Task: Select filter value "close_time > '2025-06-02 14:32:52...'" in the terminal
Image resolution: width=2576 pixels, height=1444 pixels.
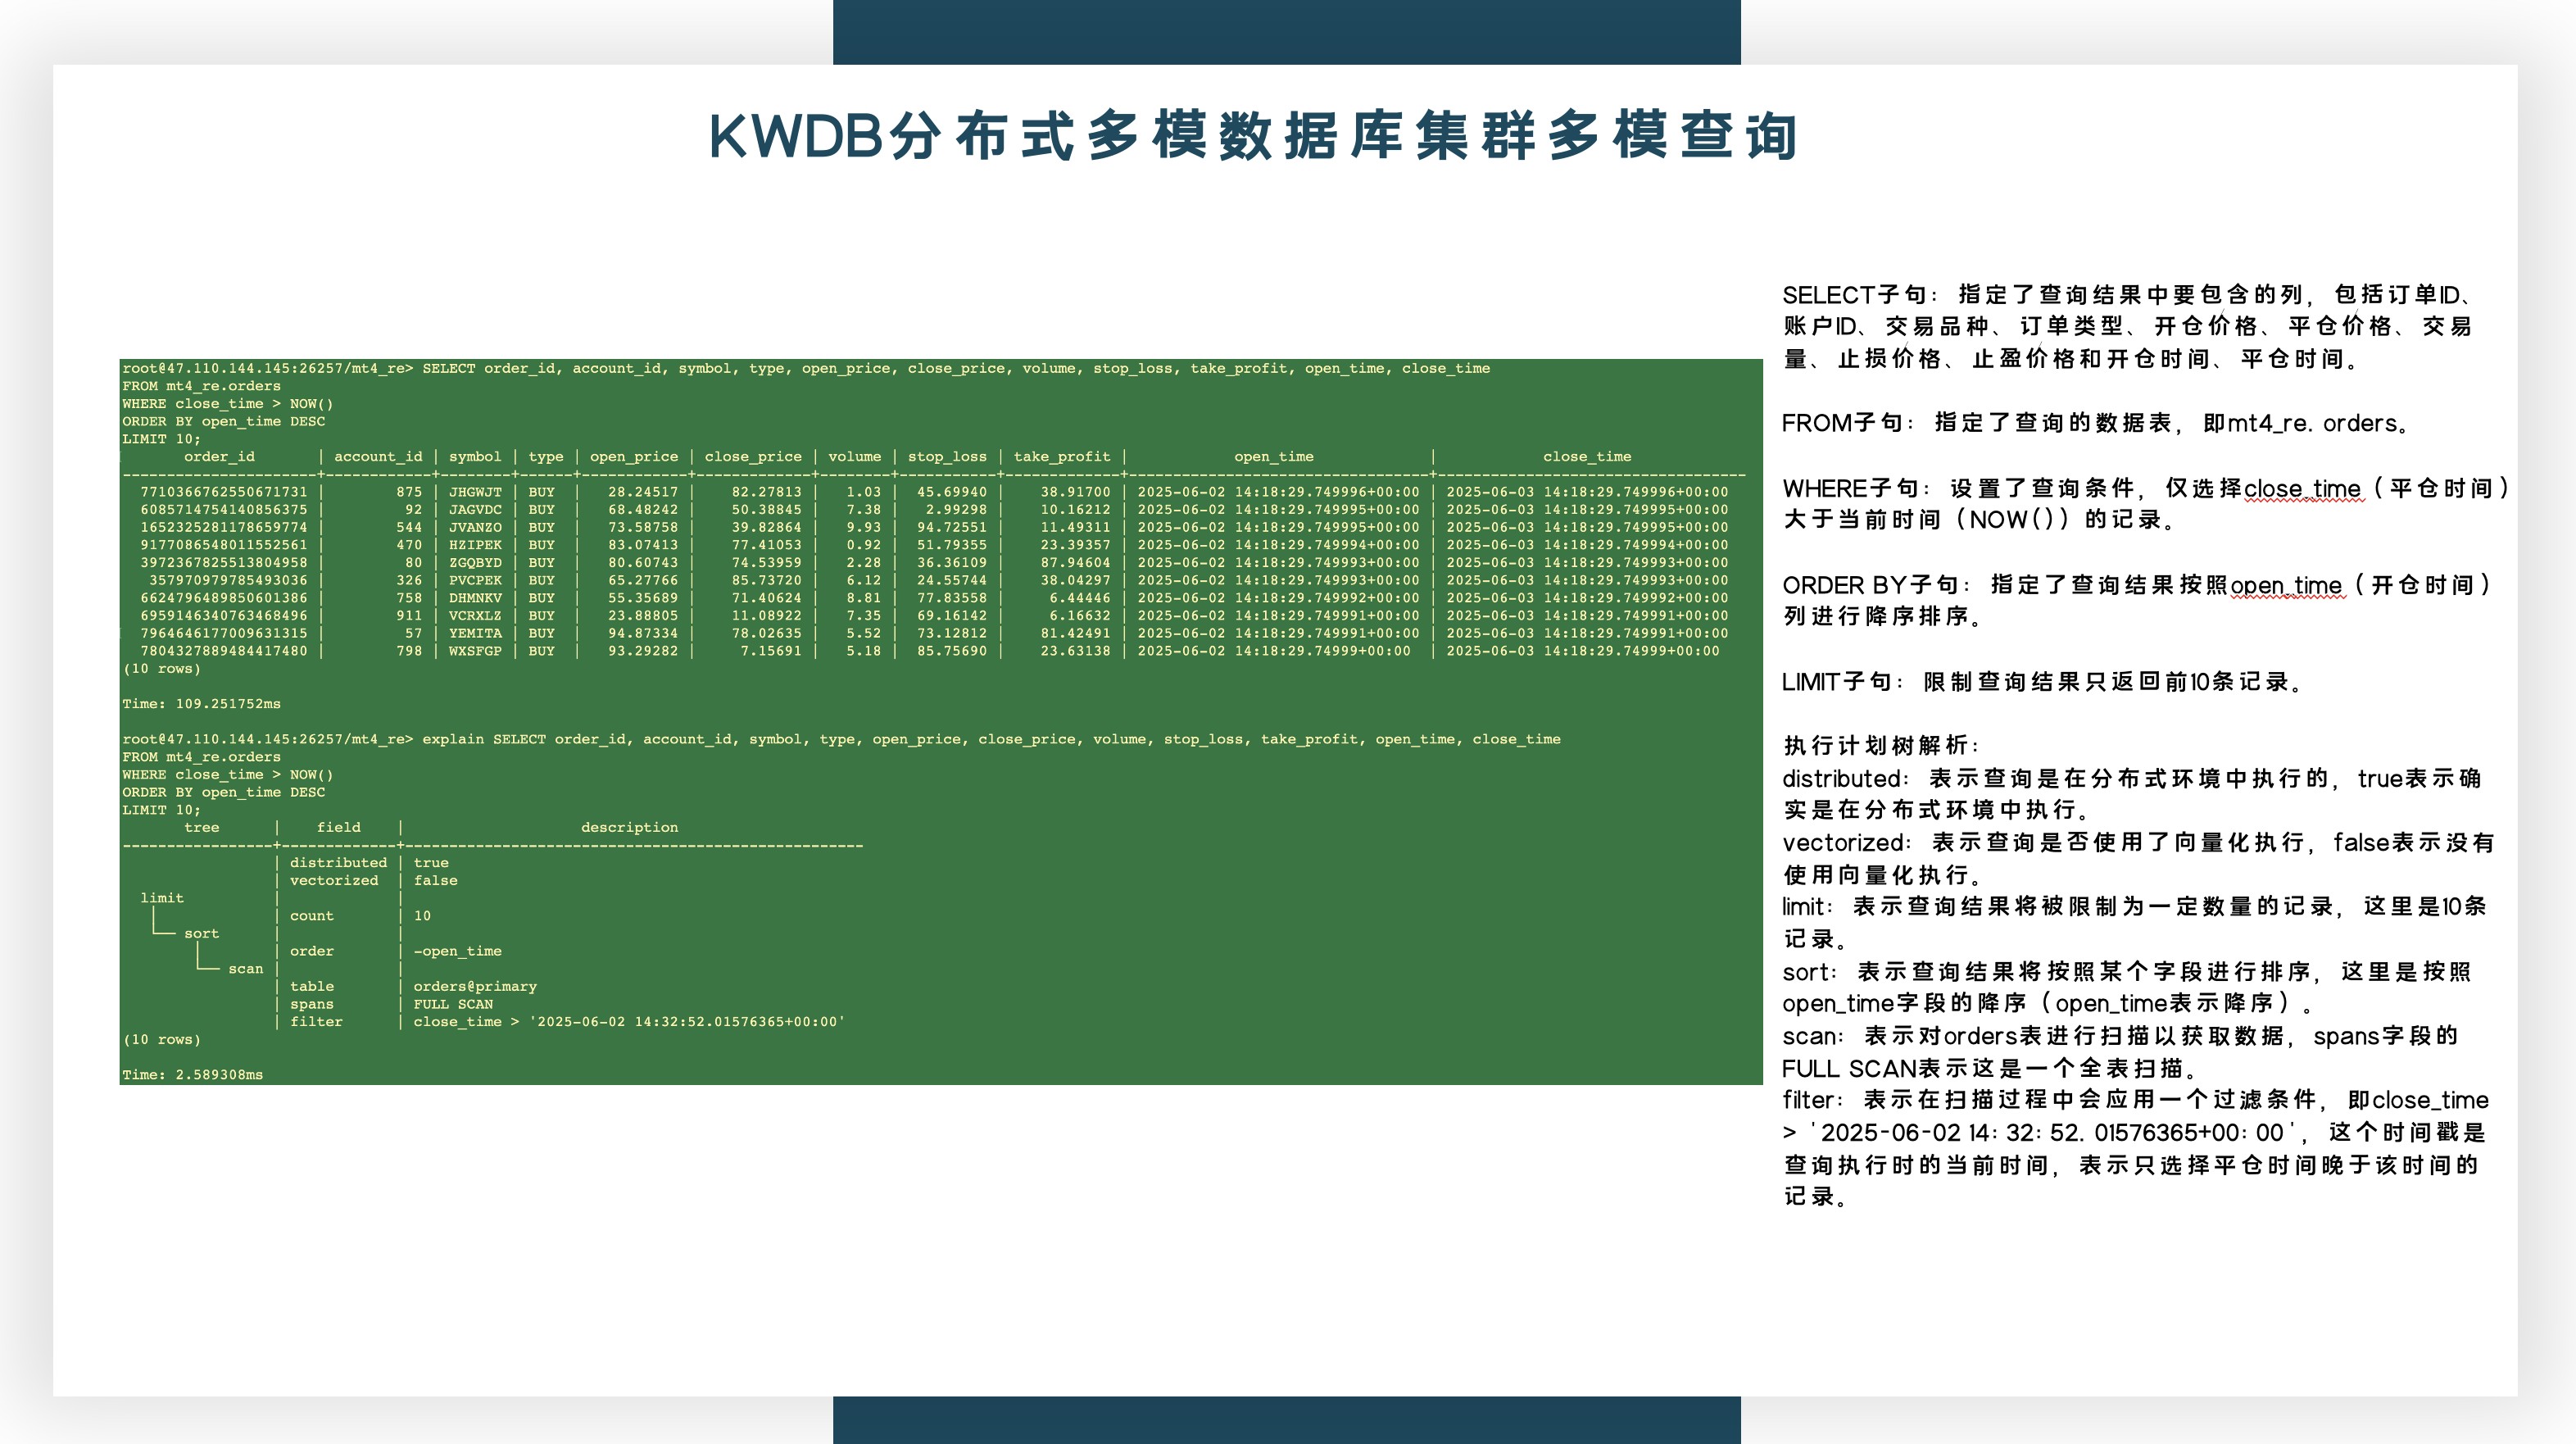Action: click(x=629, y=1022)
